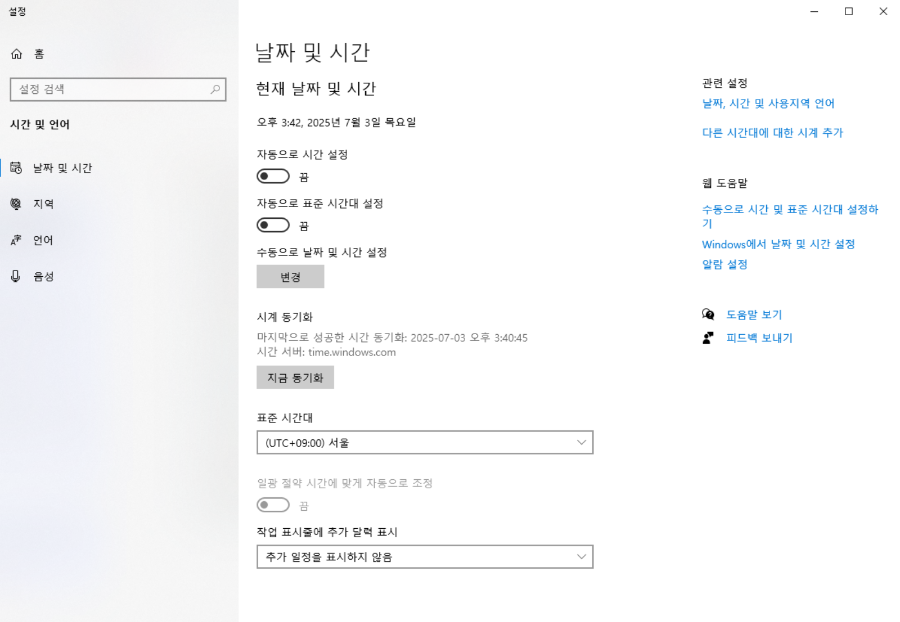Image resolution: width=900 pixels, height=622 pixels.
Task: Click the globe icon next to 지역
Action: coord(17,204)
